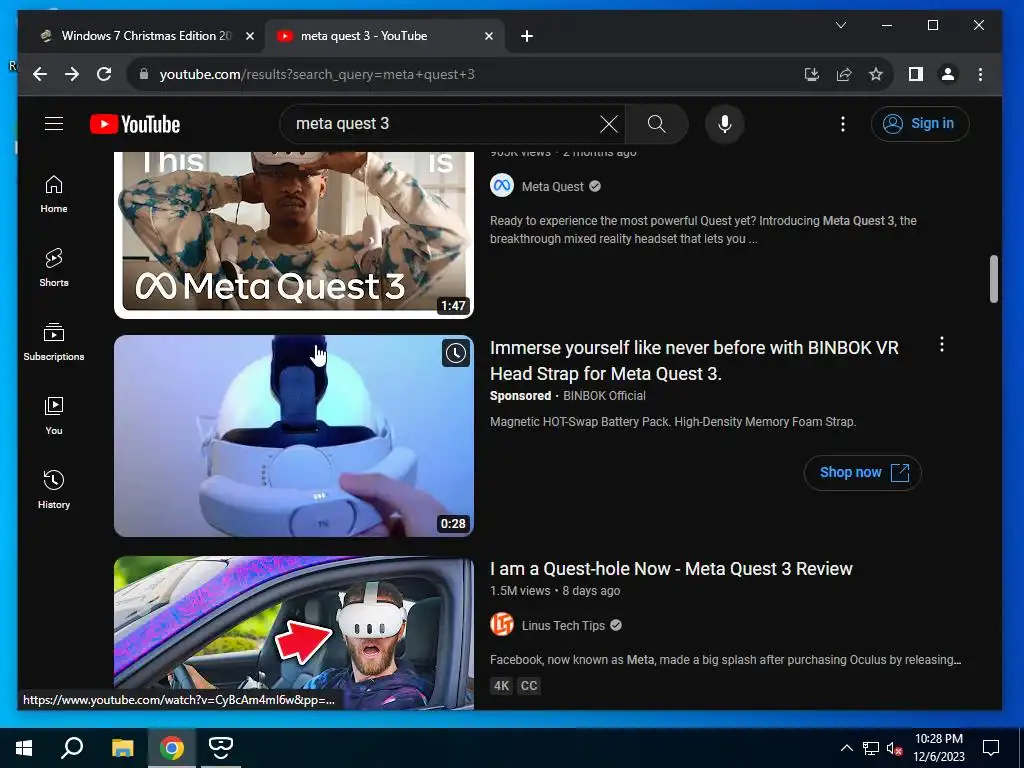Go to Home in the sidebar
Viewport: 1024px width, 768px height.
point(54,194)
